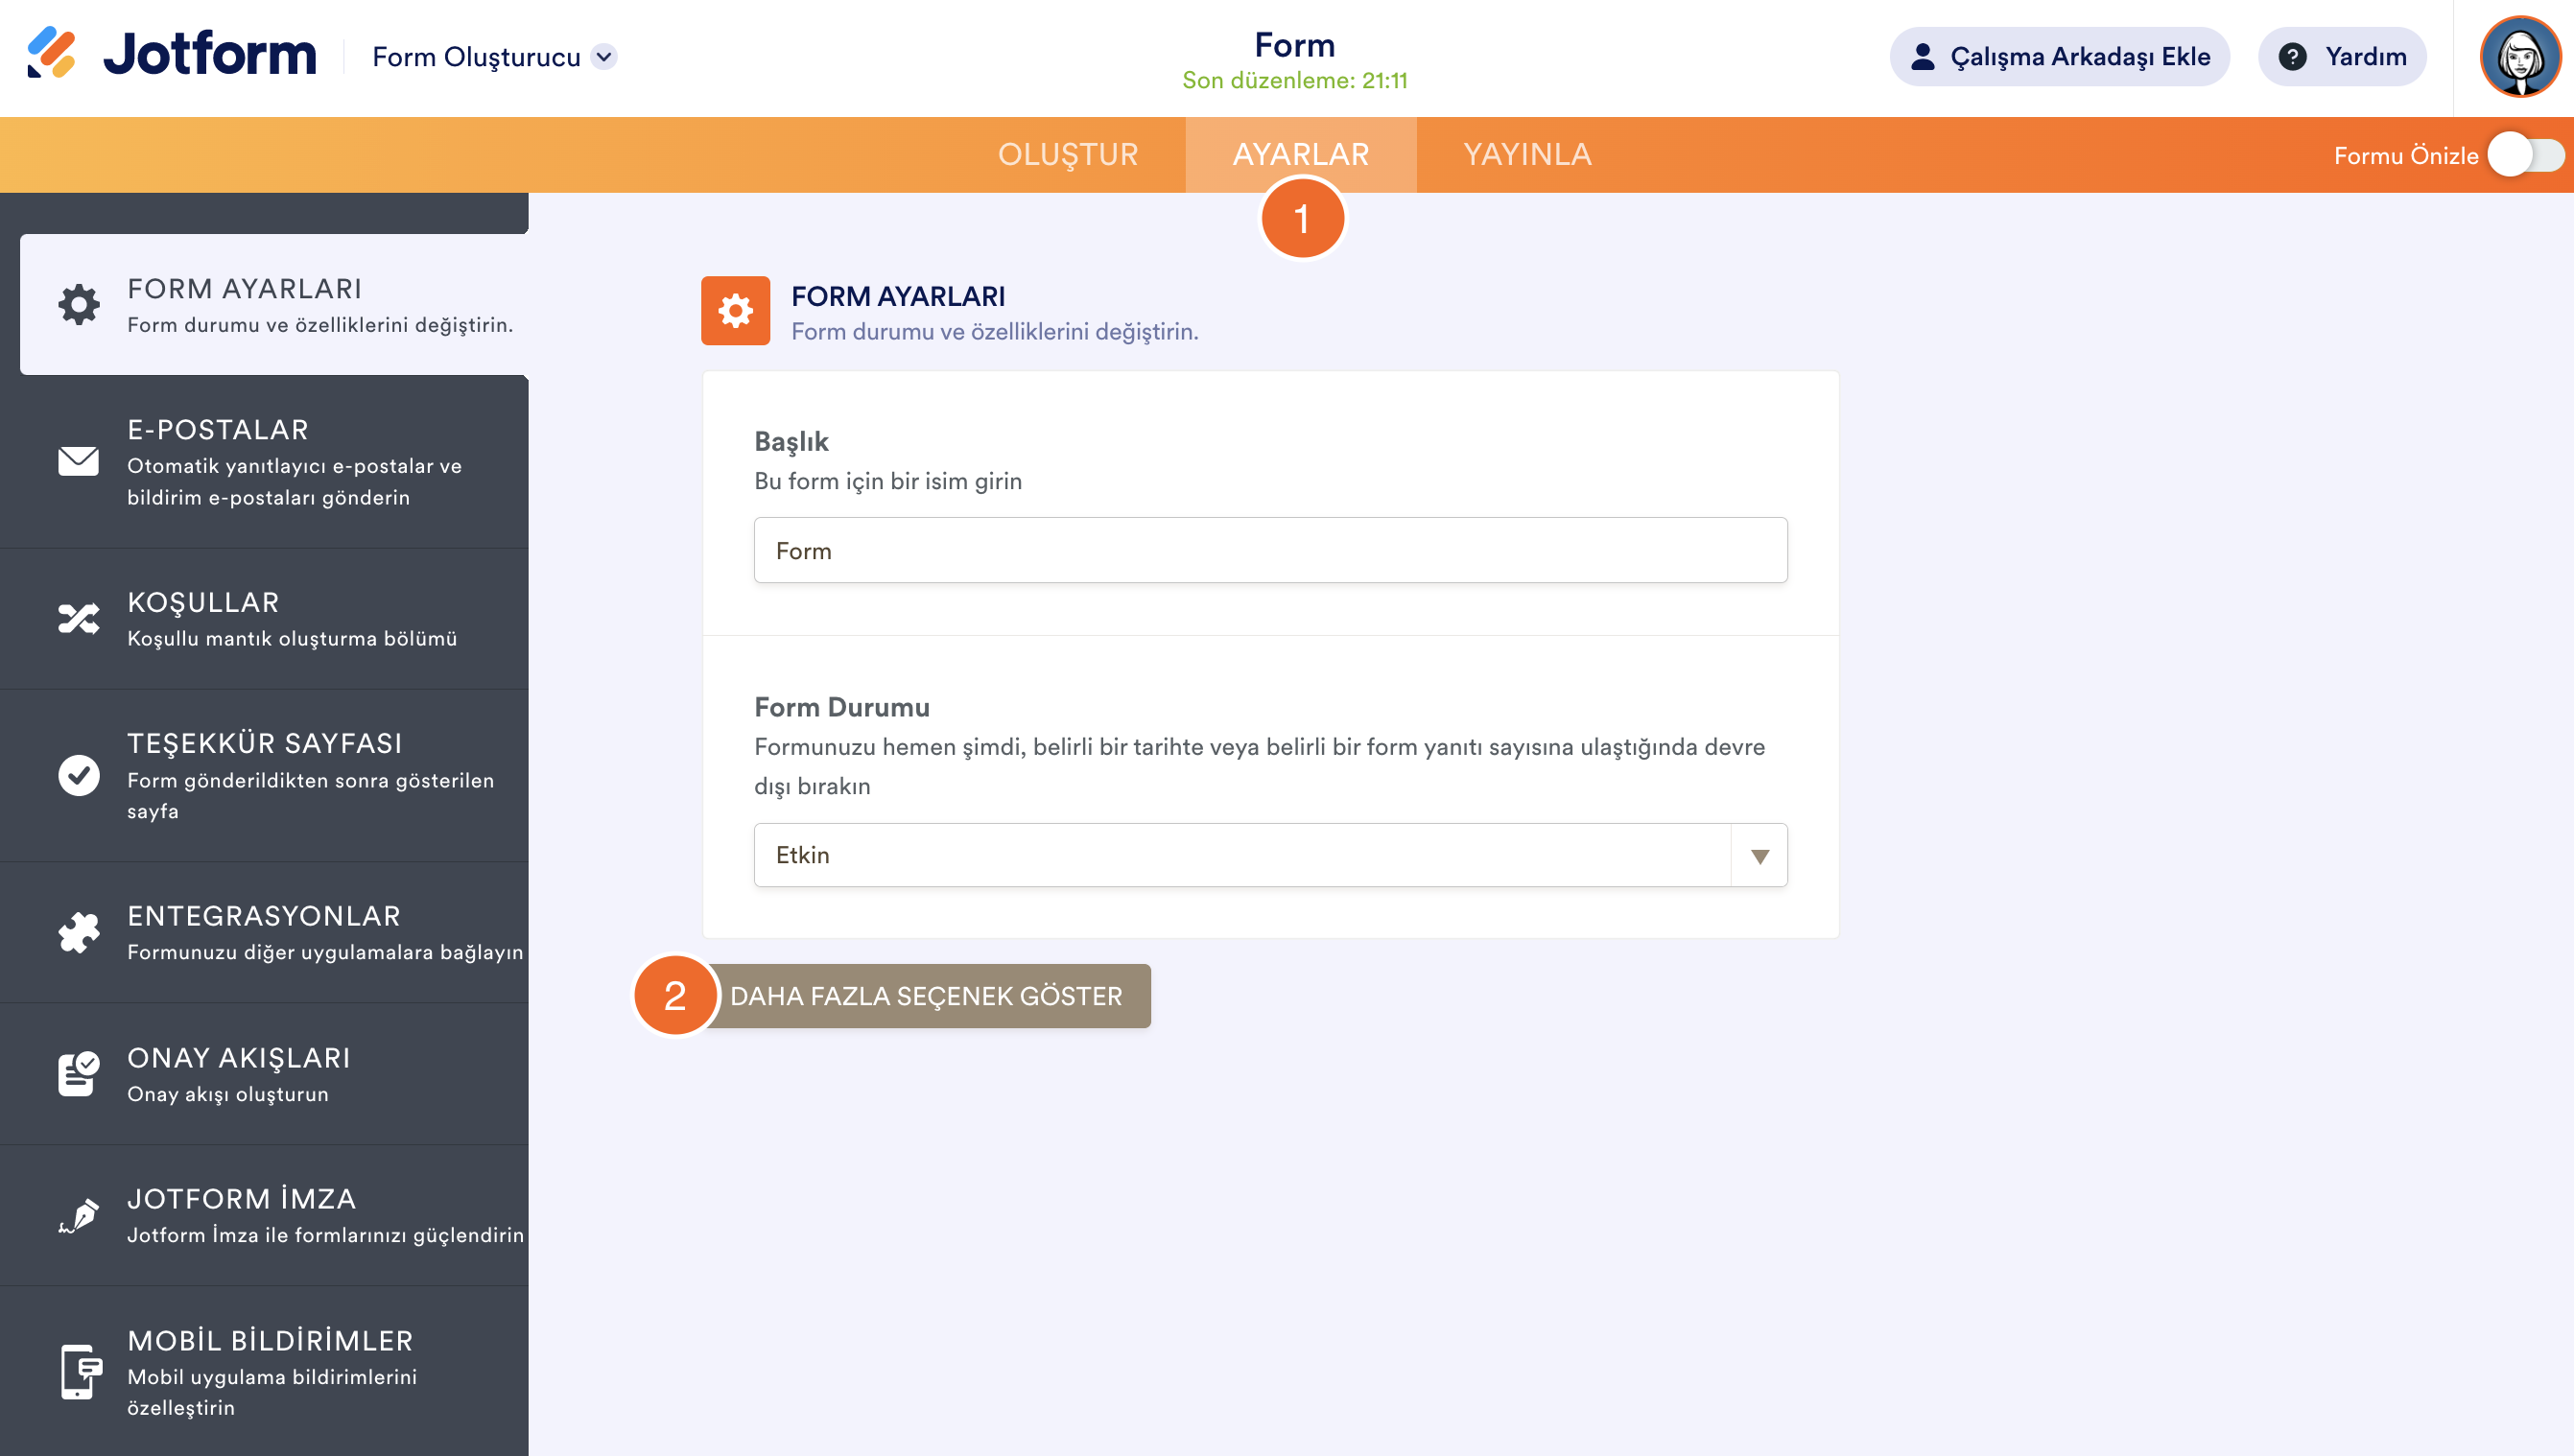Open the Form Durumu Etkin dropdown
This screenshot has height=1456, width=2574.
click(x=1240, y=855)
